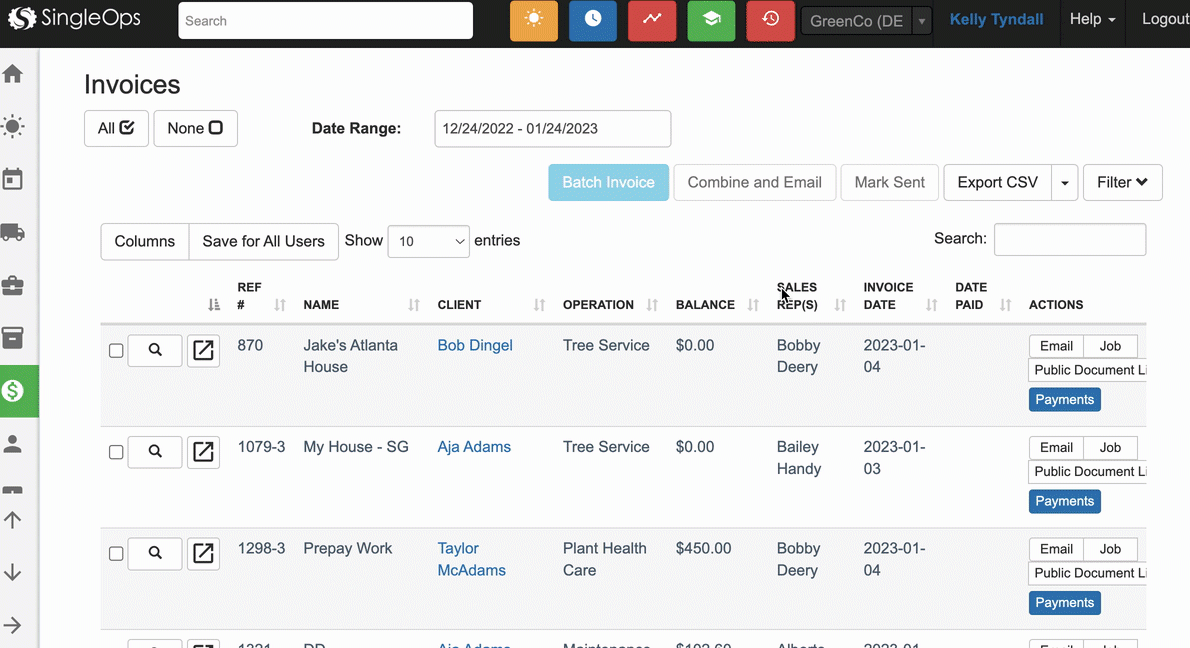
Task: Select the My House - SG checkbox
Action: point(116,452)
